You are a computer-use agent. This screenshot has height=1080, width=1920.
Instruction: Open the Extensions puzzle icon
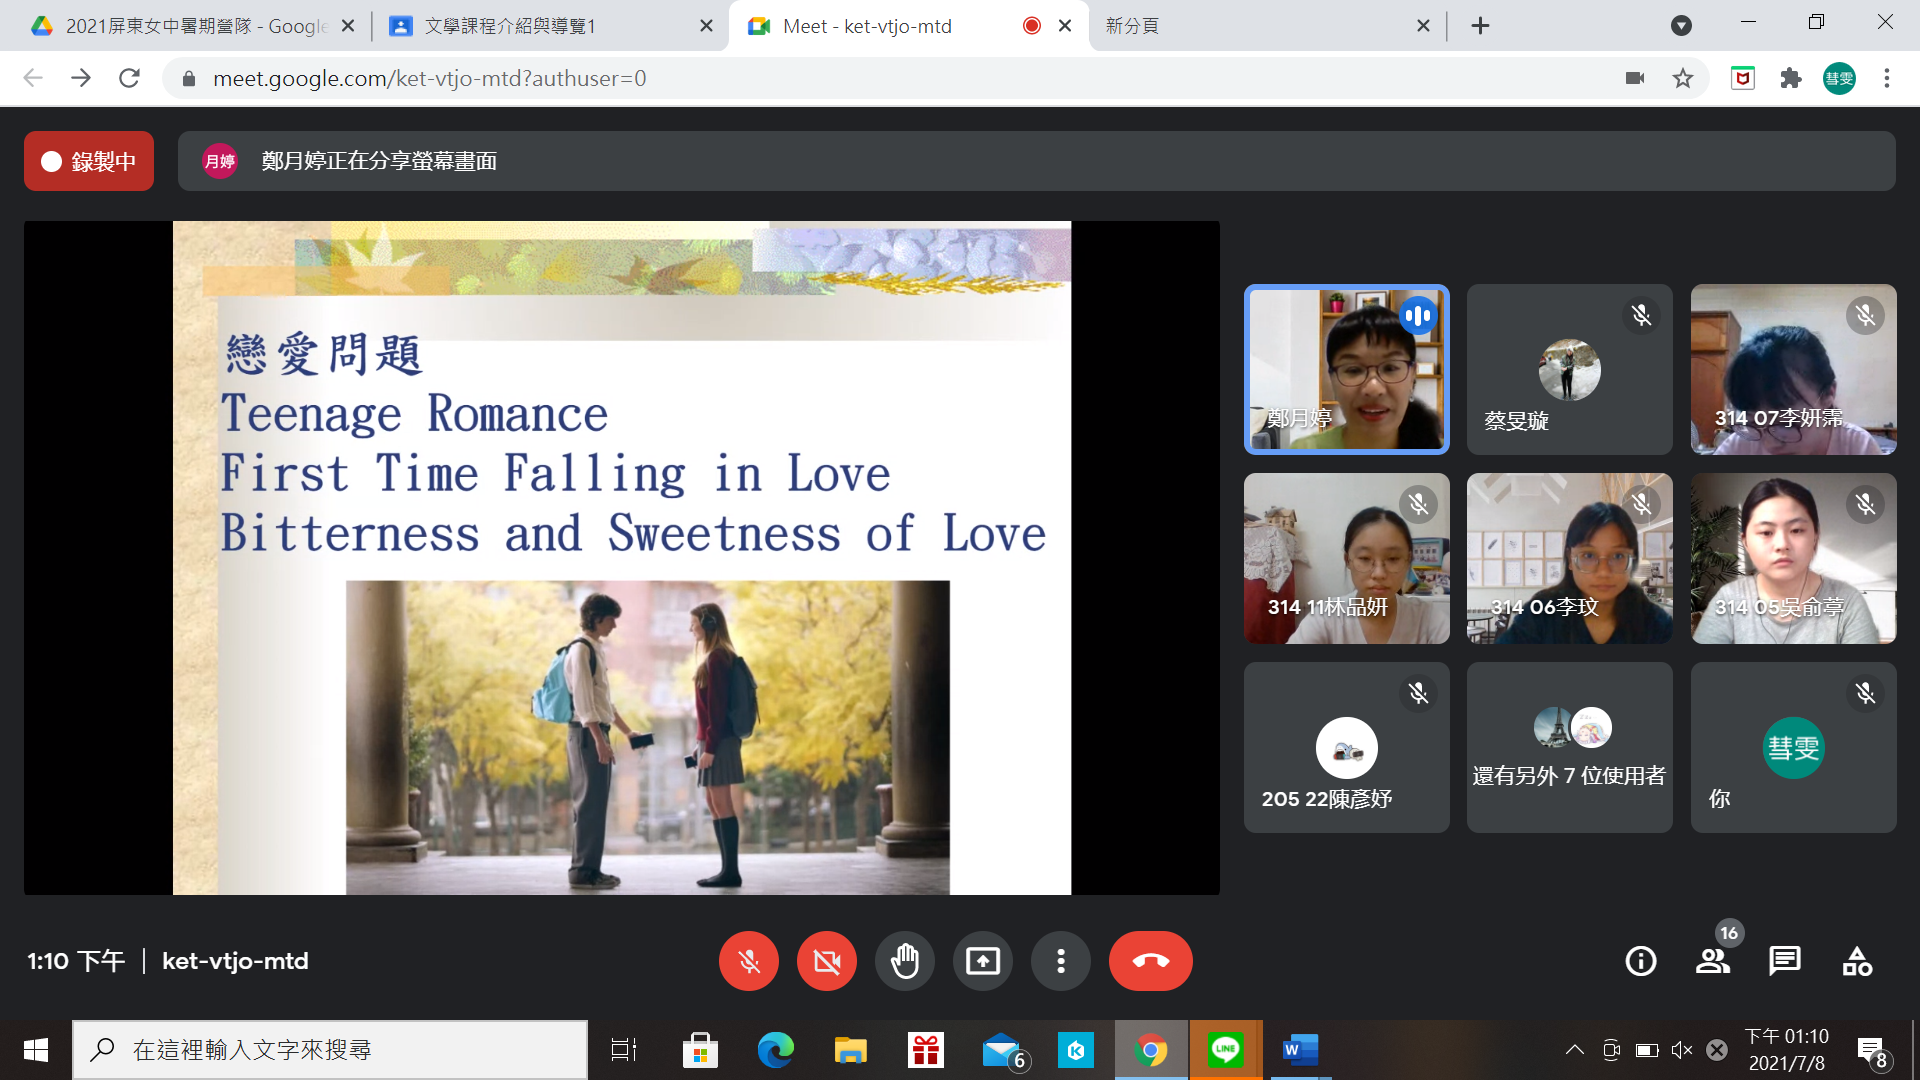click(x=1791, y=78)
